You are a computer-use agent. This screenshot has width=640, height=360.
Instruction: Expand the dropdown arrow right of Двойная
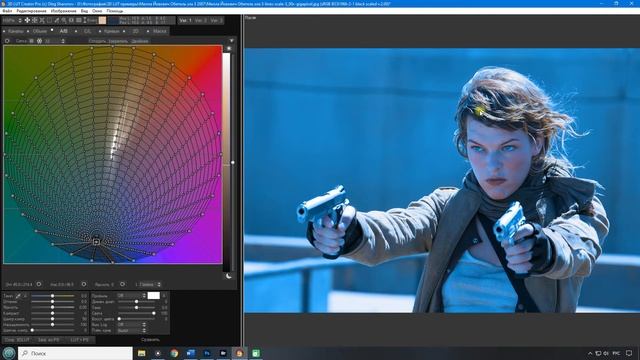click(x=231, y=41)
